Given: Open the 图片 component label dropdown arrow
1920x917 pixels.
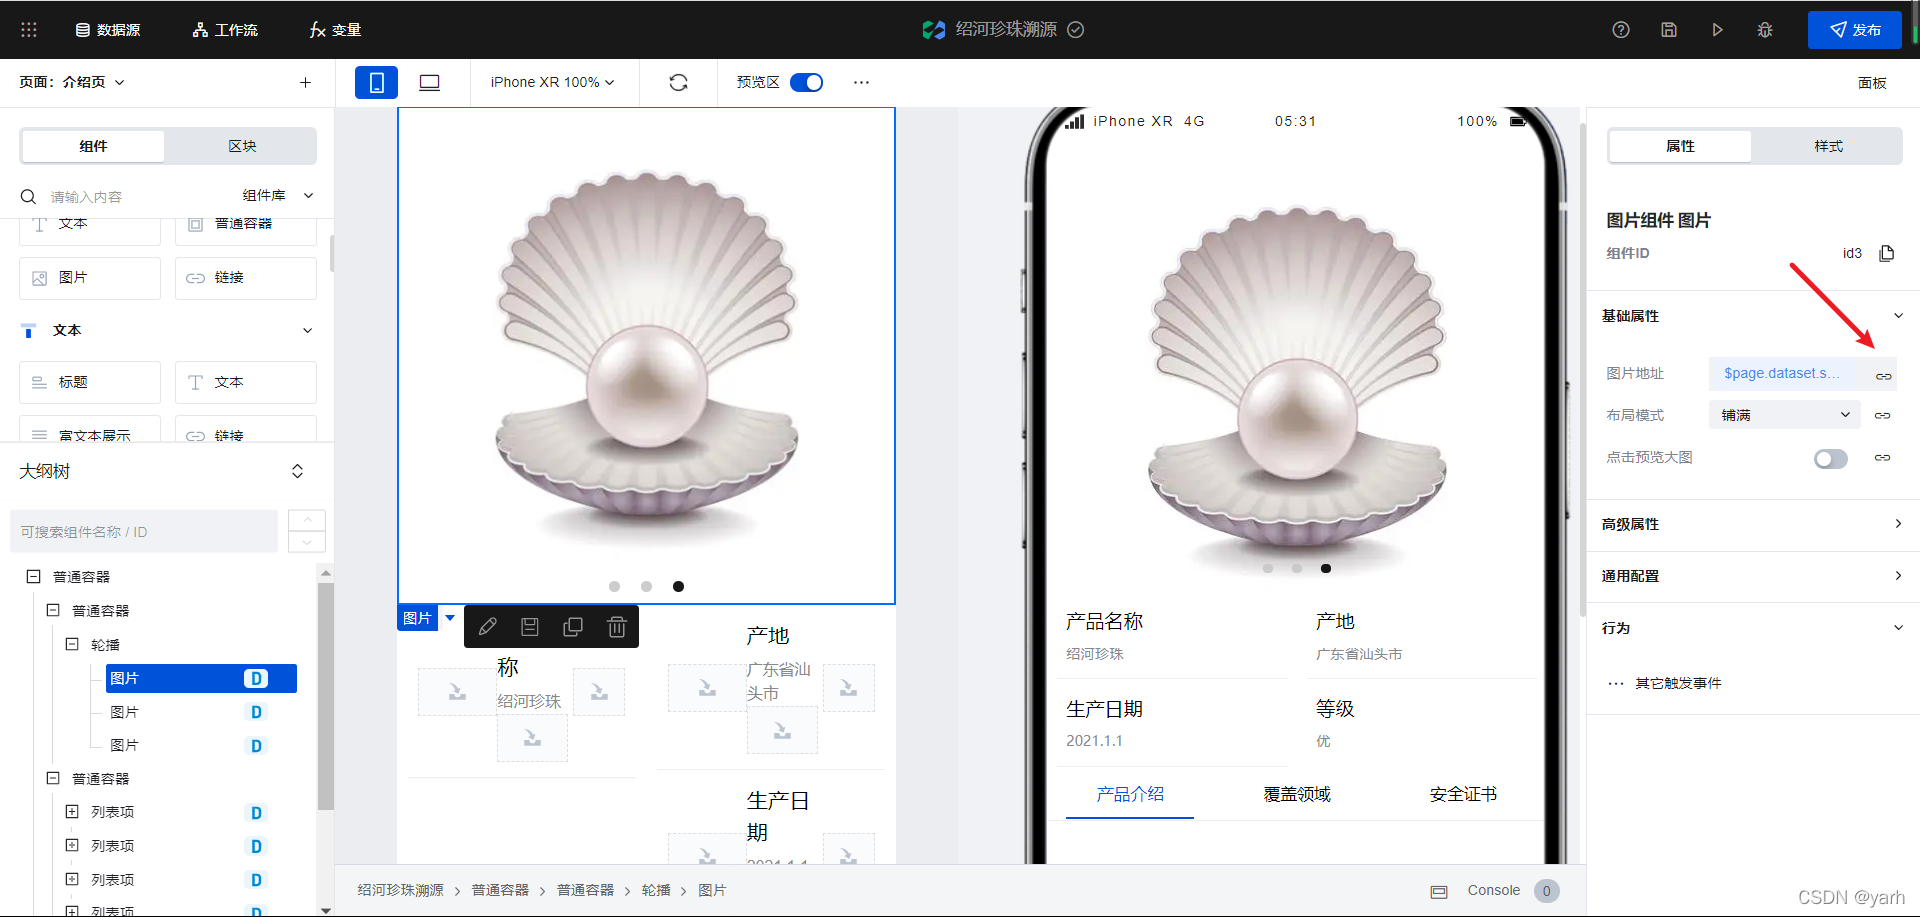Looking at the screenshot, I should click(x=450, y=618).
